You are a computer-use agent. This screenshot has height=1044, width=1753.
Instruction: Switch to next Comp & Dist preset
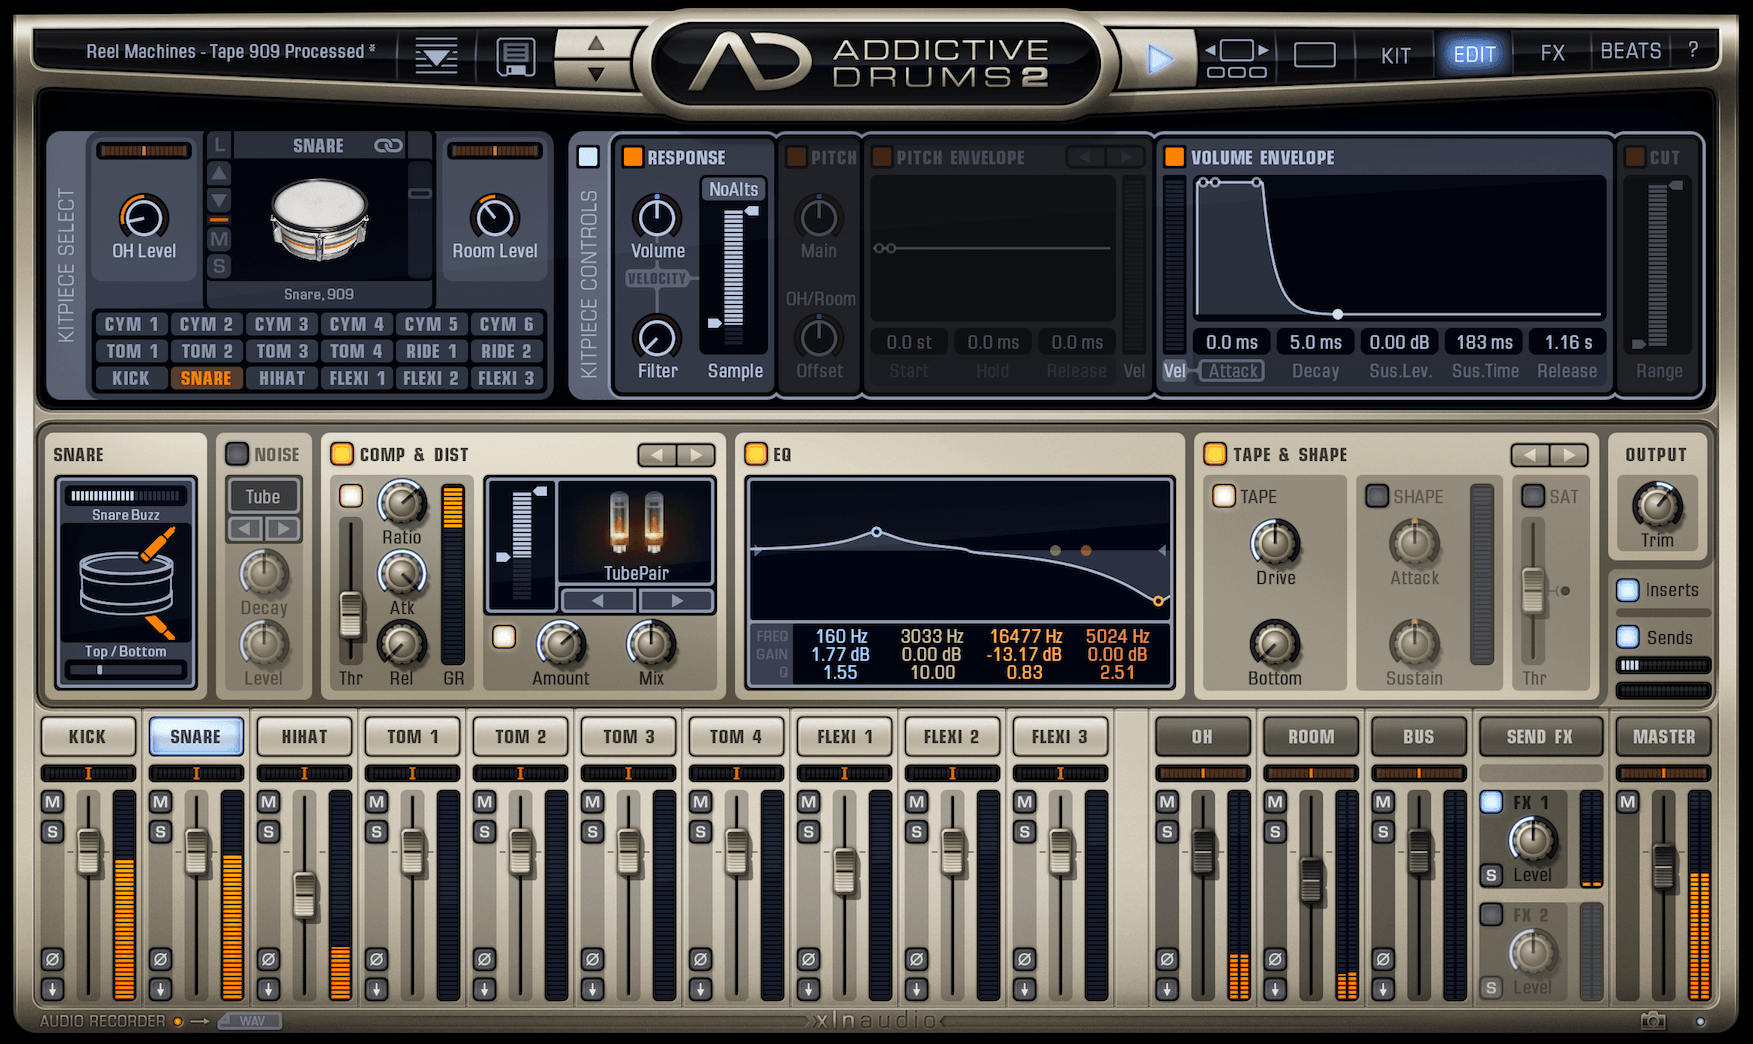(x=696, y=455)
